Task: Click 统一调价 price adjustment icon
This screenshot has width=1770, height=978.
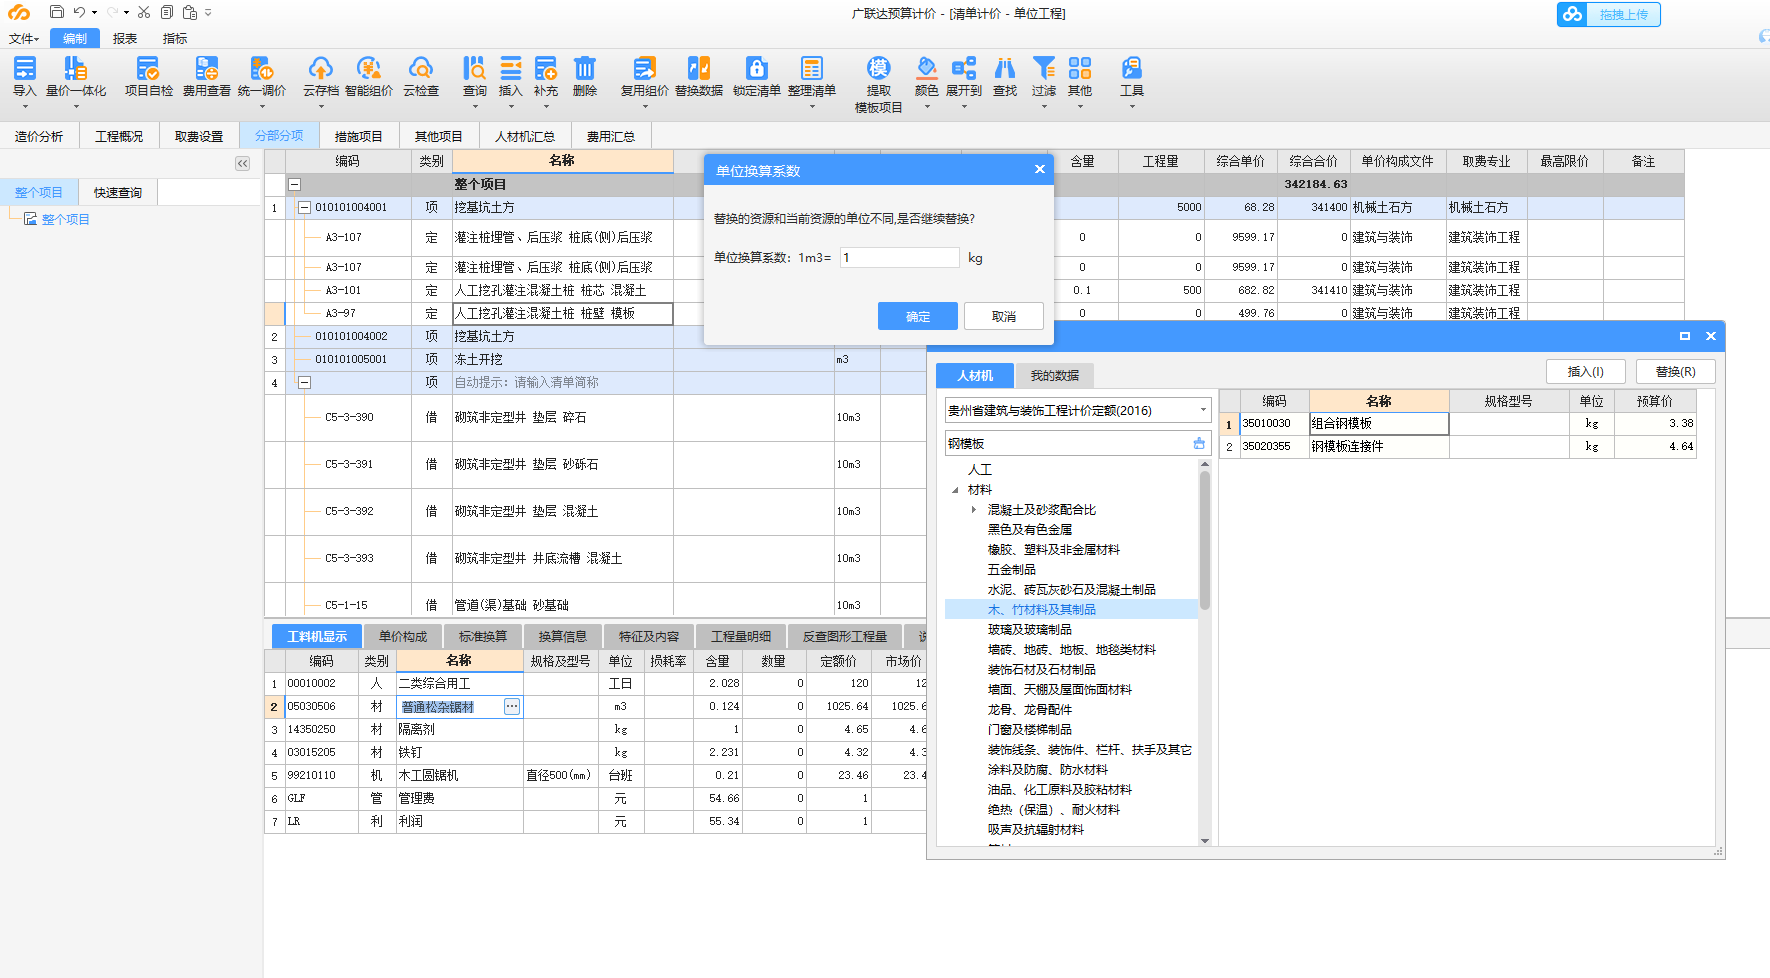Action: click(x=261, y=68)
